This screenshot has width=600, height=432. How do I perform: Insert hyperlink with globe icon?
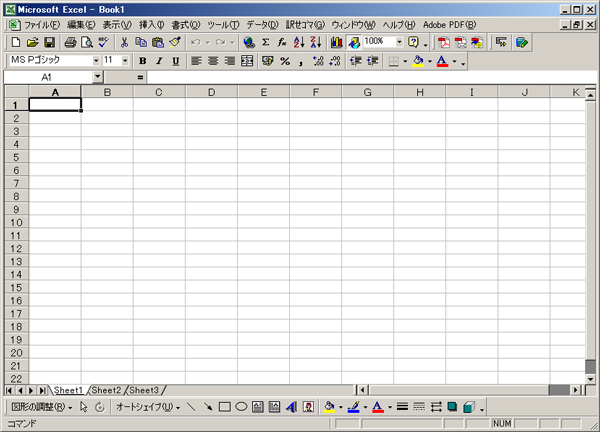click(249, 42)
